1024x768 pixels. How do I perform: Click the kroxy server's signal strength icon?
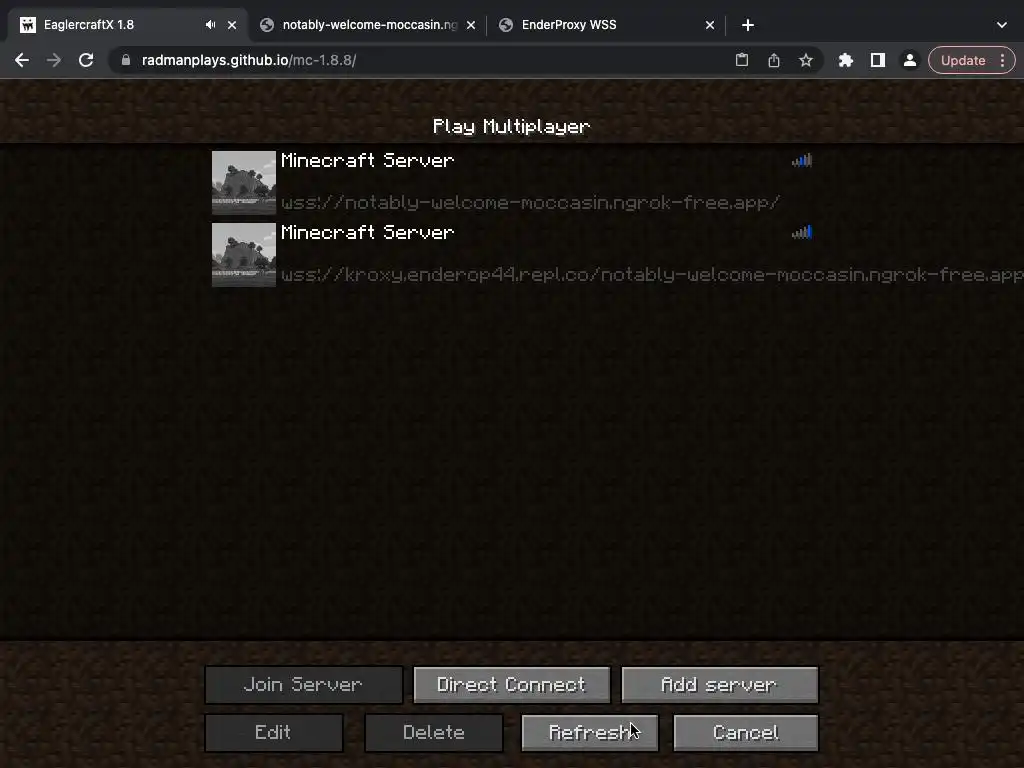click(x=802, y=232)
